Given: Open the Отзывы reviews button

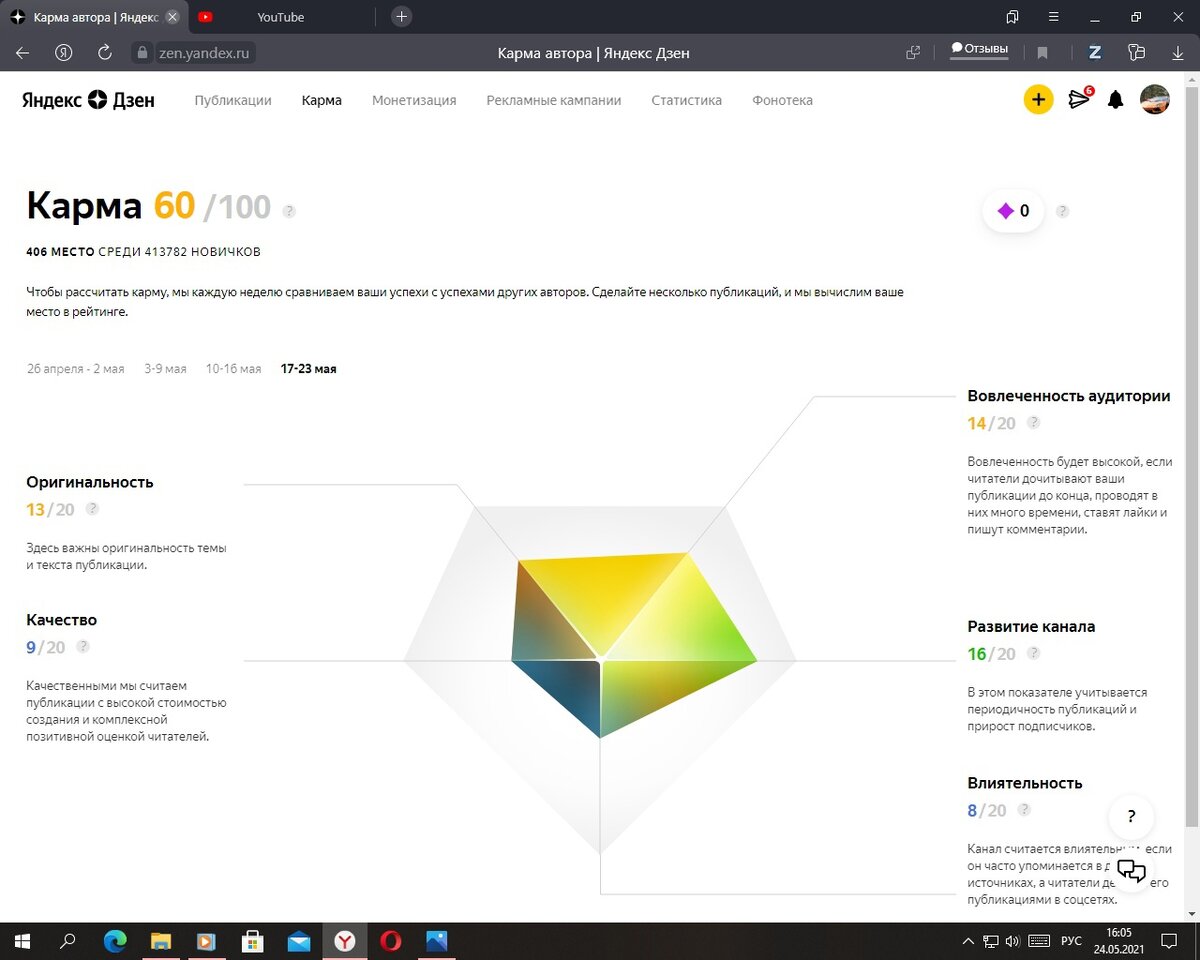Looking at the screenshot, I should pyautogui.click(x=980, y=49).
